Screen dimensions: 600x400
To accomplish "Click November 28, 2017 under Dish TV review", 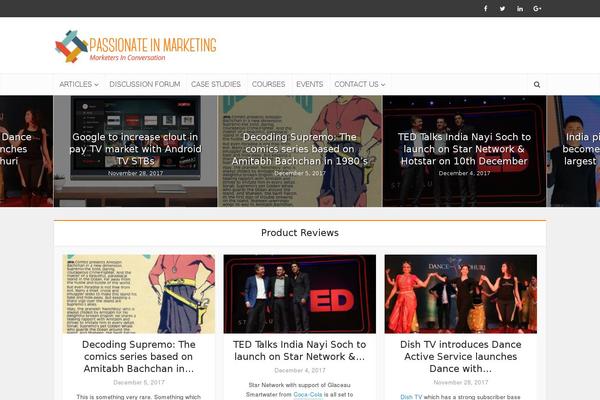I will click(461, 382).
